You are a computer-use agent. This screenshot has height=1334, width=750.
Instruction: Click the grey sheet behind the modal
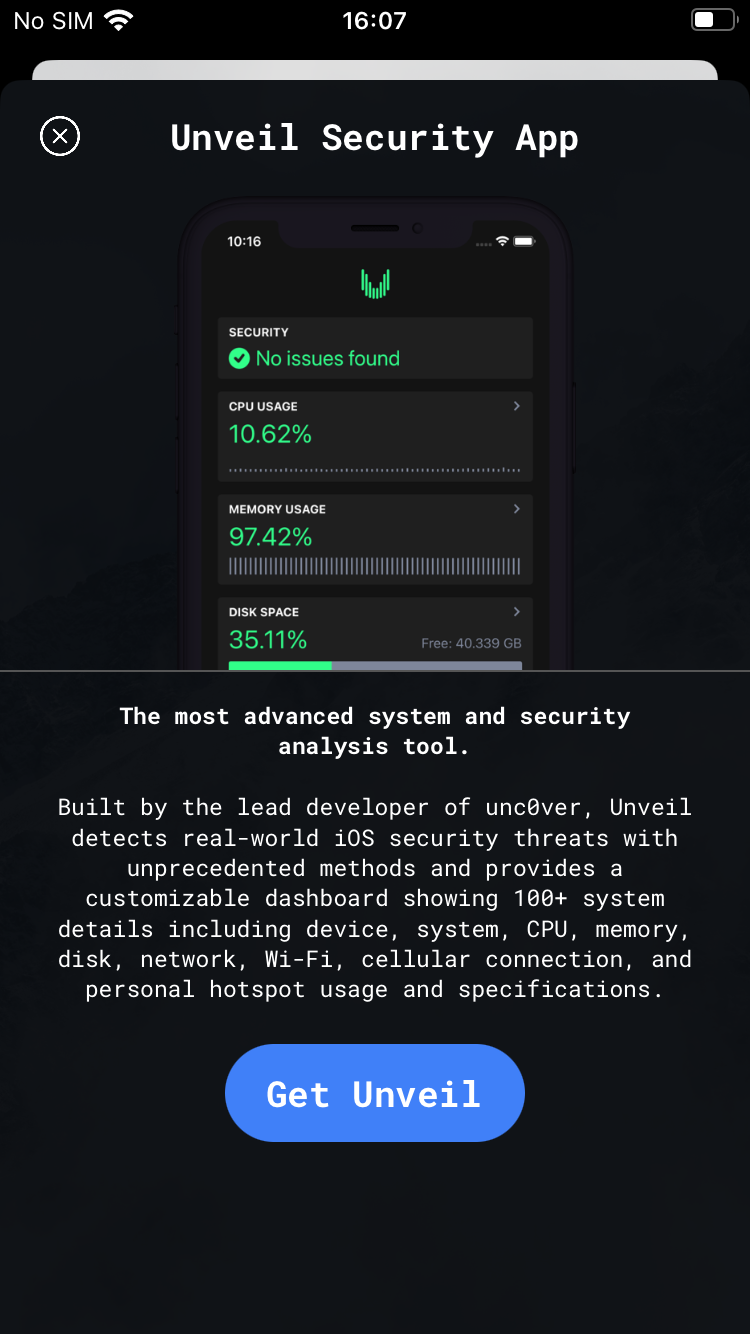(375, 70)
